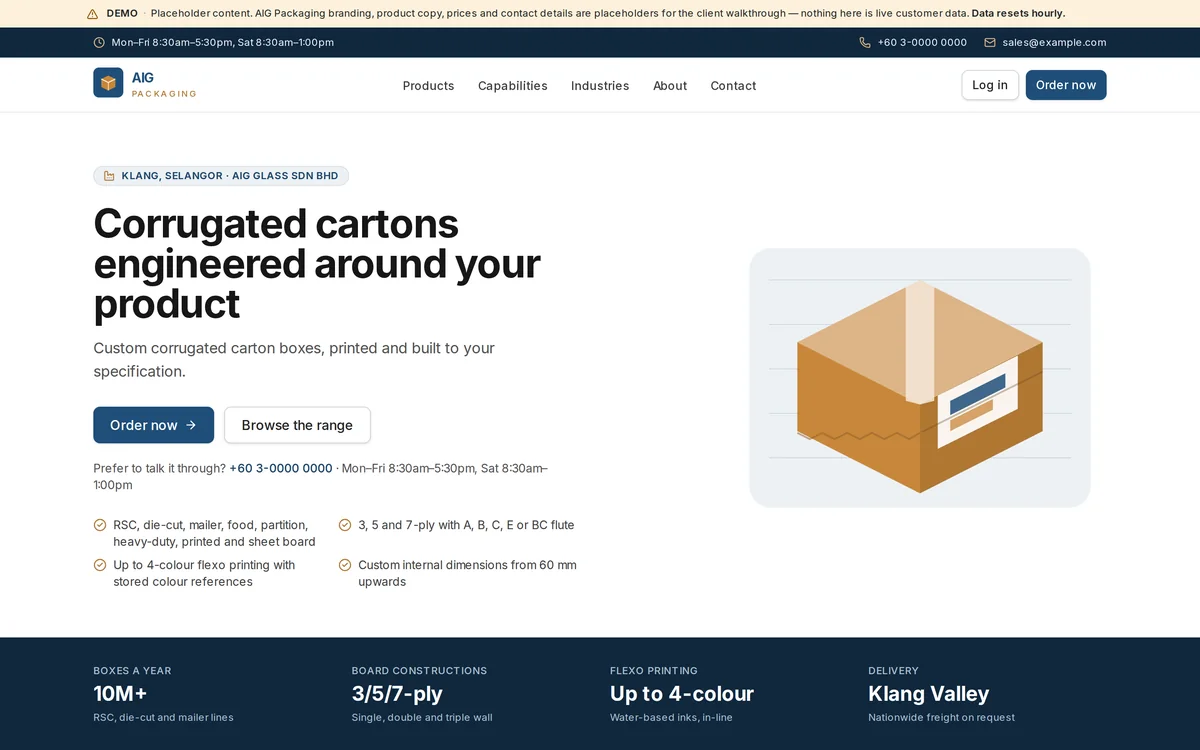This screenshot has height=750, width=1200.
Task: Click the phone link after Prefer to talk
Action: (281, 468)
